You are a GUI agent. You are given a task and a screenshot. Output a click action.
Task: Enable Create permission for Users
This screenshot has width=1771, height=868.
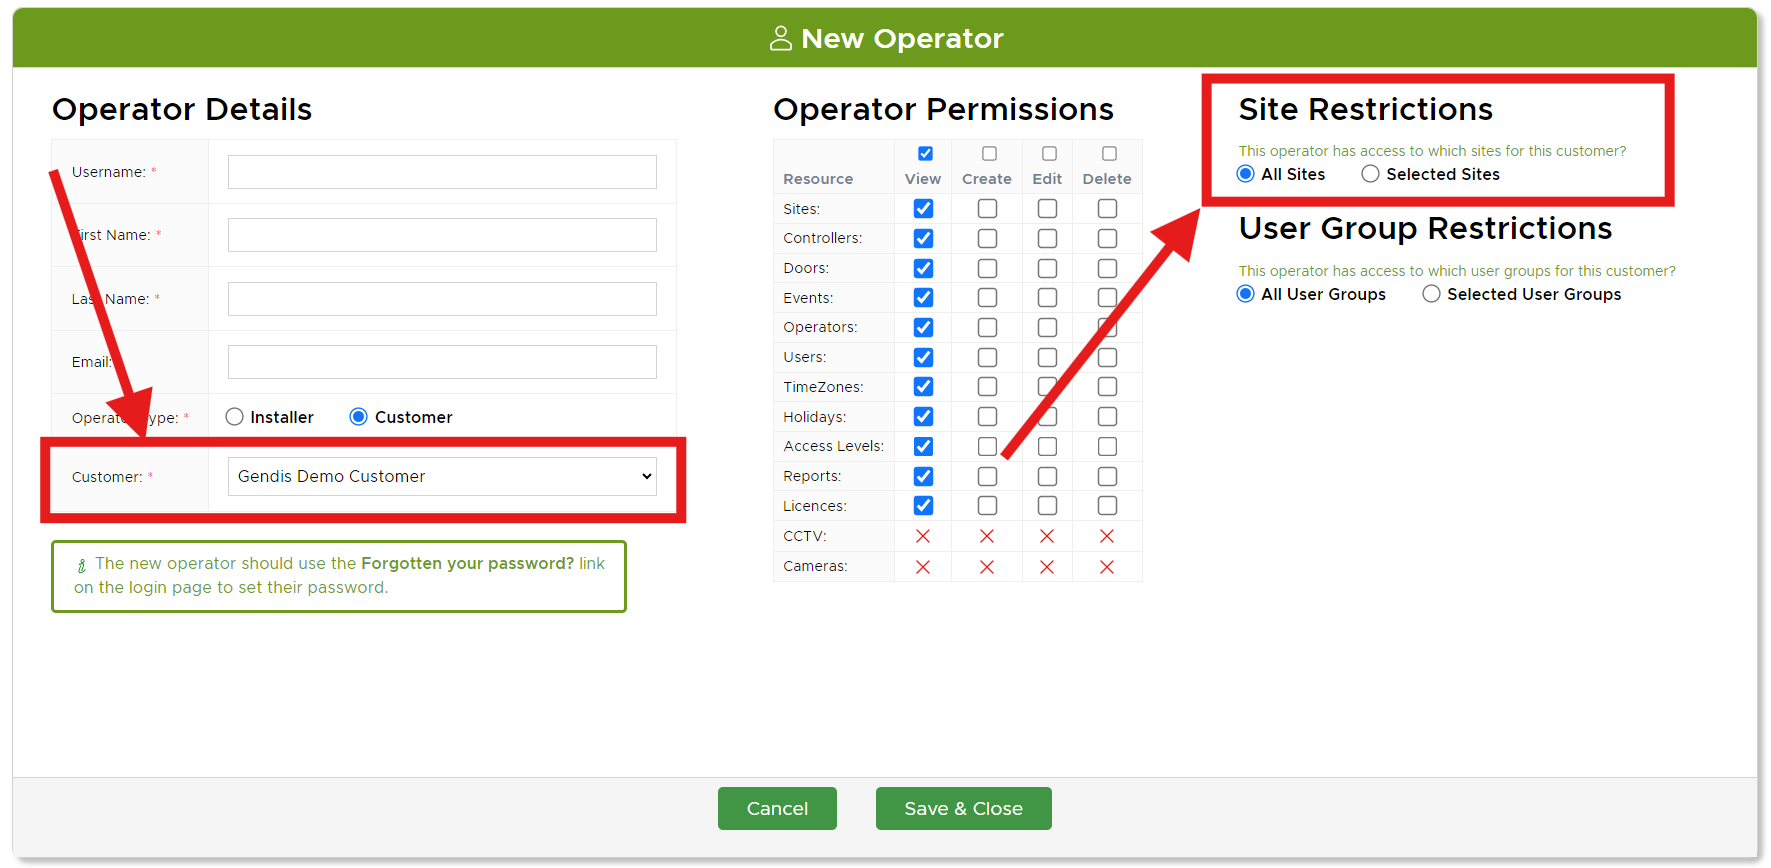(x=987, y=358)
